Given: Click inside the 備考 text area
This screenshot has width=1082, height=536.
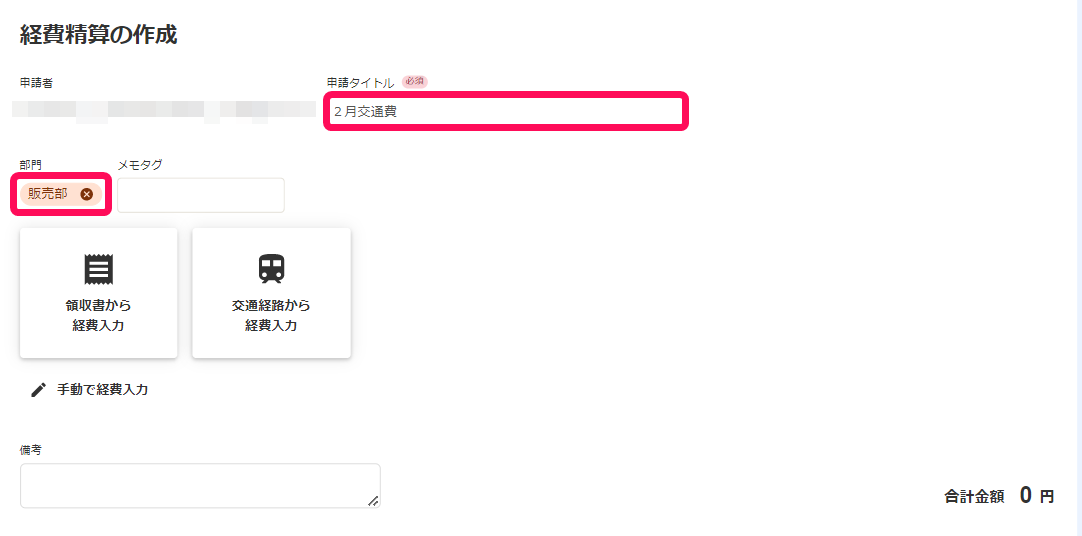Looking at the screenshot, I should click(200, 486).
